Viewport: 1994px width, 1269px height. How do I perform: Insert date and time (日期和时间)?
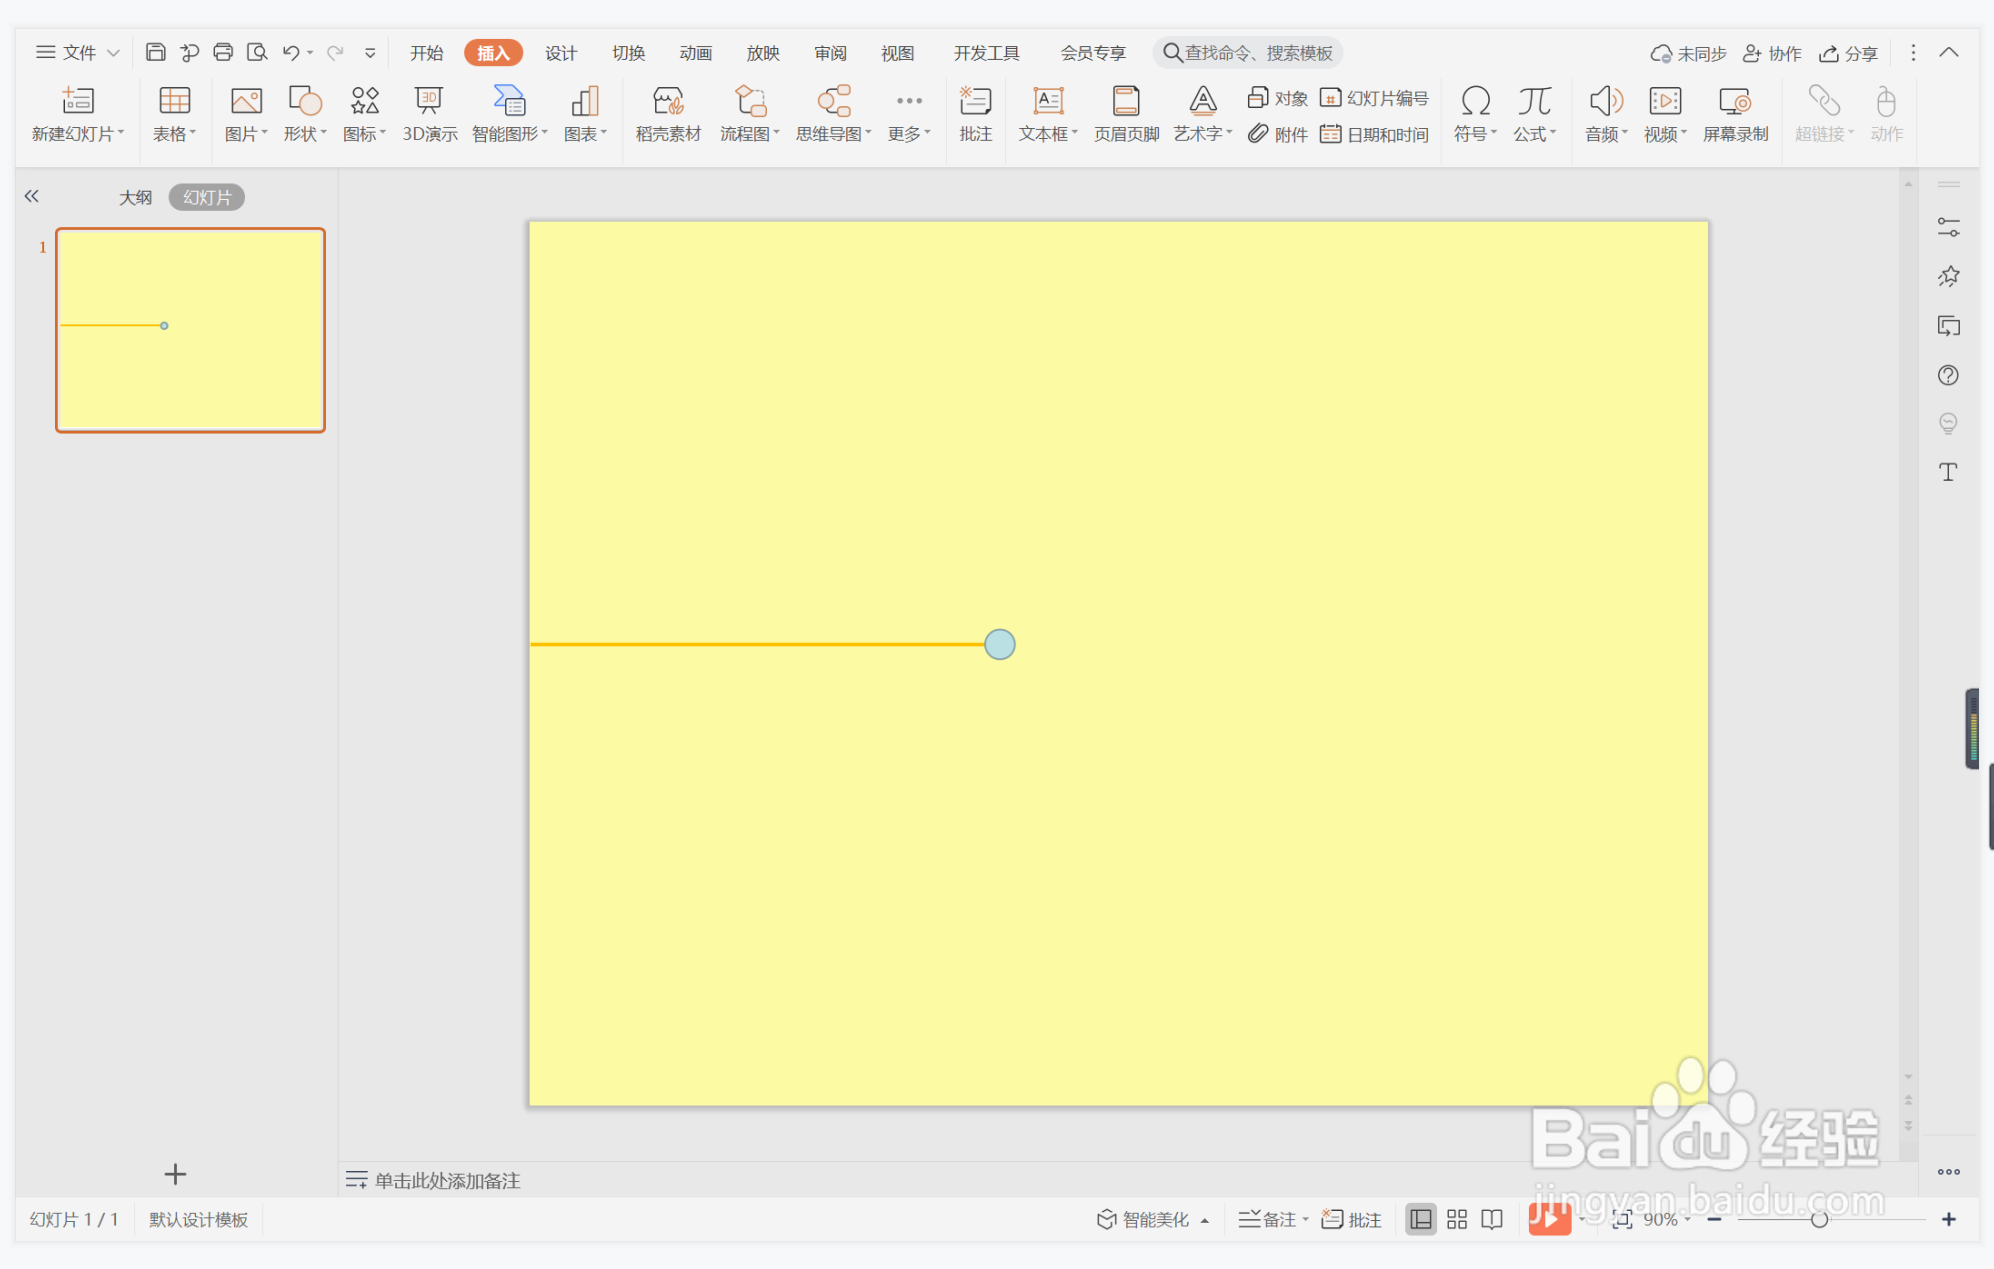(x=1375, y=134)
